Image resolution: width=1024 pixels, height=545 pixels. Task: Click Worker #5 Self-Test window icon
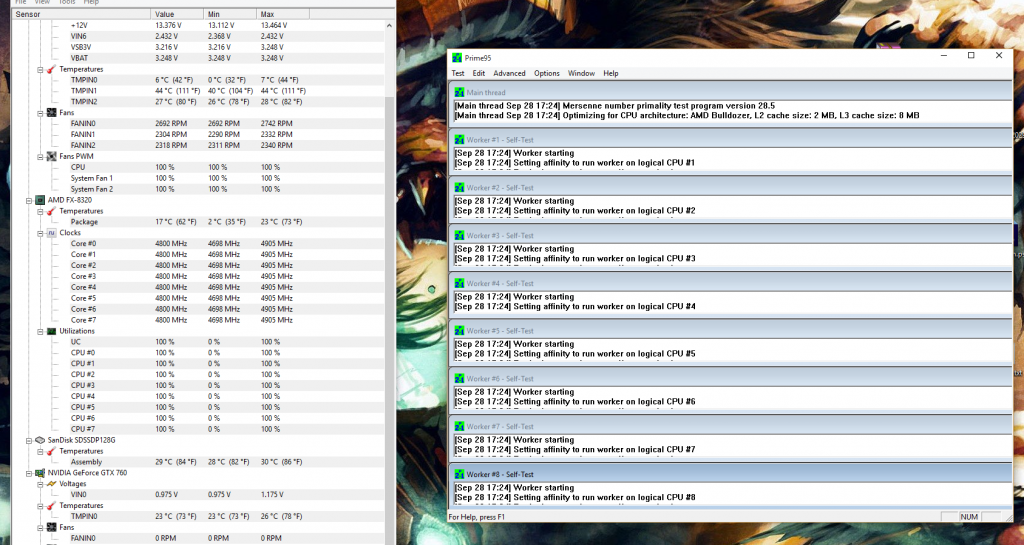pos(459,331)
